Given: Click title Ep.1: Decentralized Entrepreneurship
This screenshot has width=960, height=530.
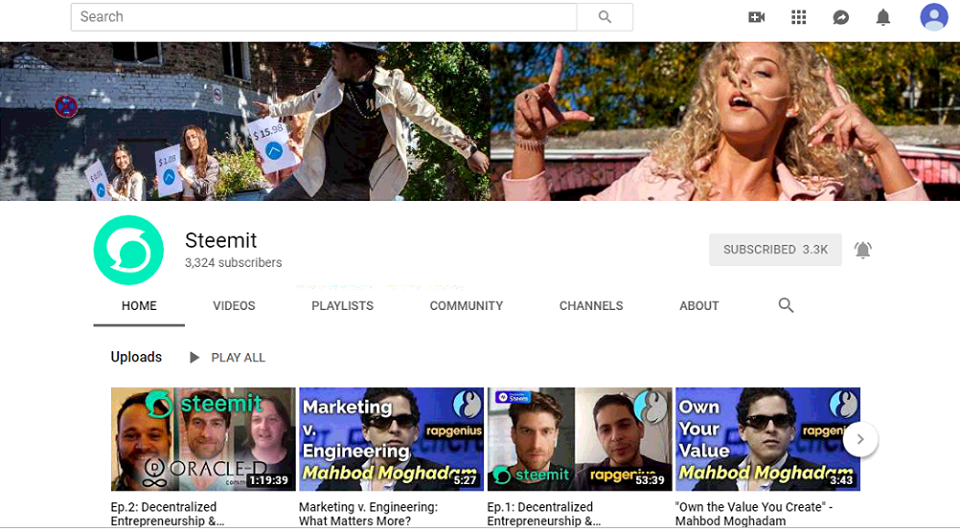Looking at the screenshot, I should pos(544,513).
